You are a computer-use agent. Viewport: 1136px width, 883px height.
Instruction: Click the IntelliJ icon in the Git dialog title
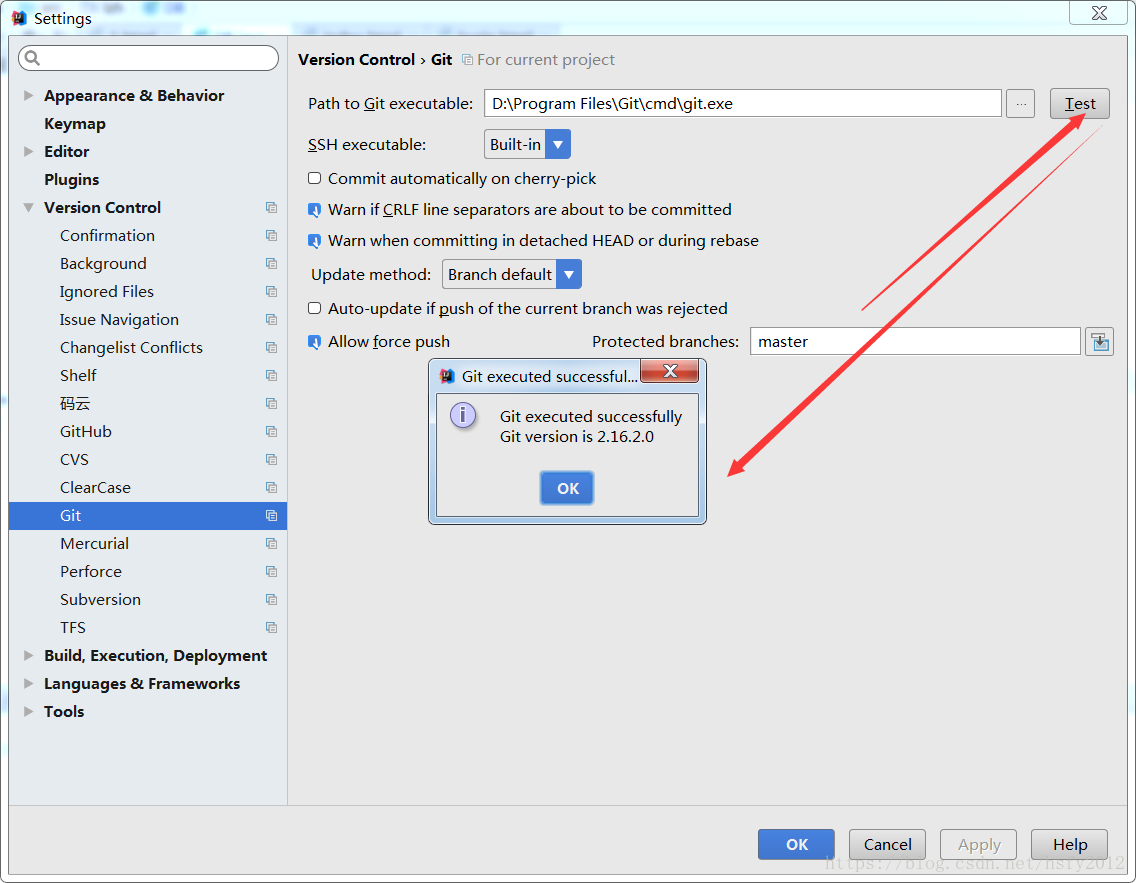pyautogui.click(x=447, y=376)
